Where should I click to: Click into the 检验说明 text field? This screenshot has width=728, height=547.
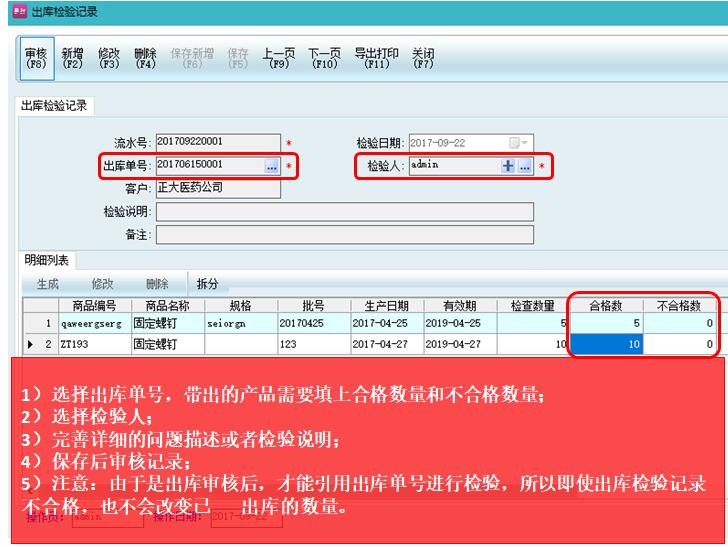click(x=344, y=212)
